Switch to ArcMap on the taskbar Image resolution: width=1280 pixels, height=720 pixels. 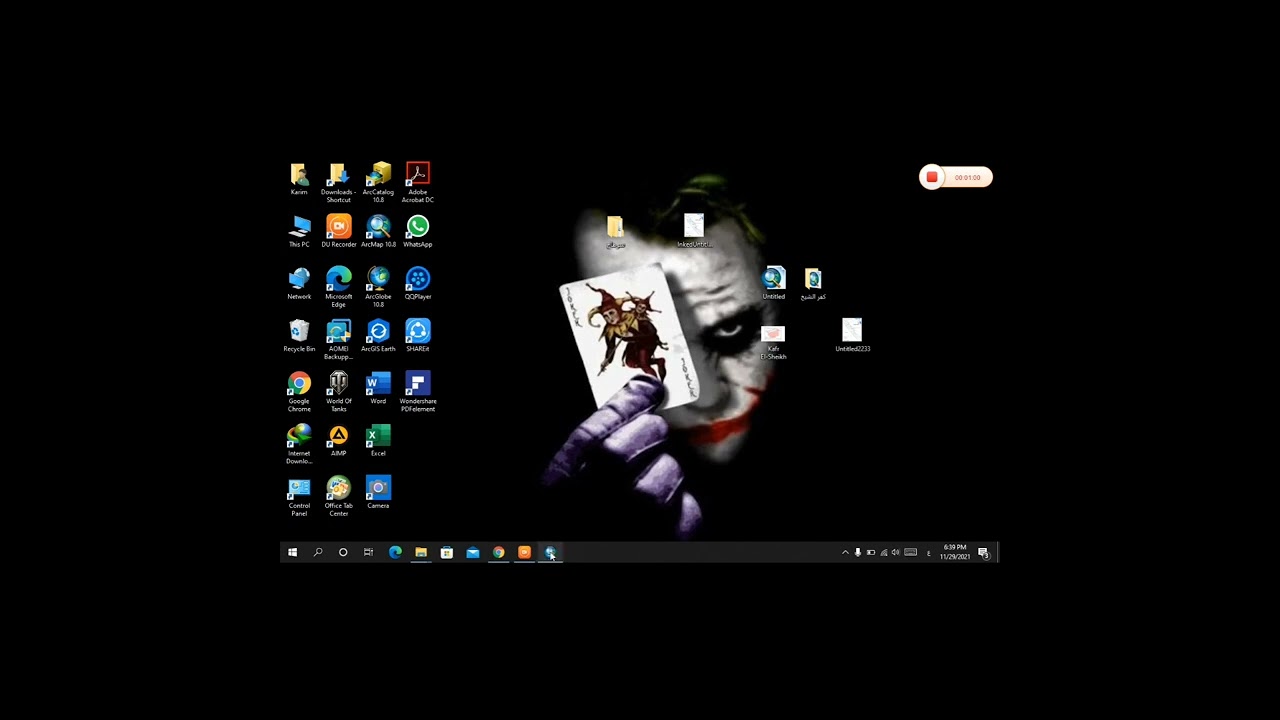(x=550, y=552)
